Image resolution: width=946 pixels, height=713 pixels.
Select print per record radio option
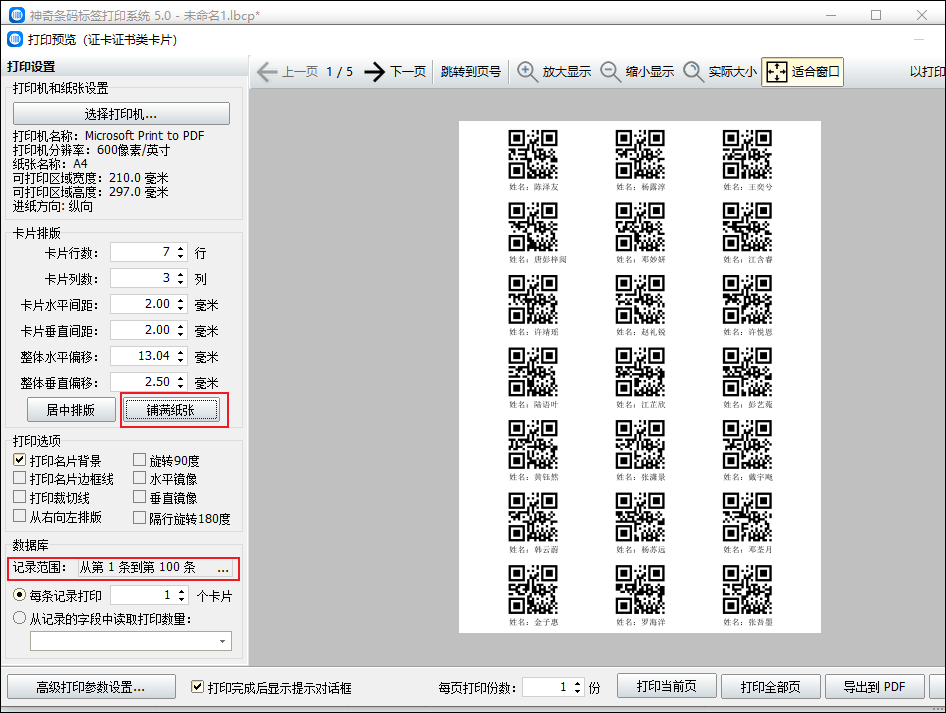click(19, 595)
